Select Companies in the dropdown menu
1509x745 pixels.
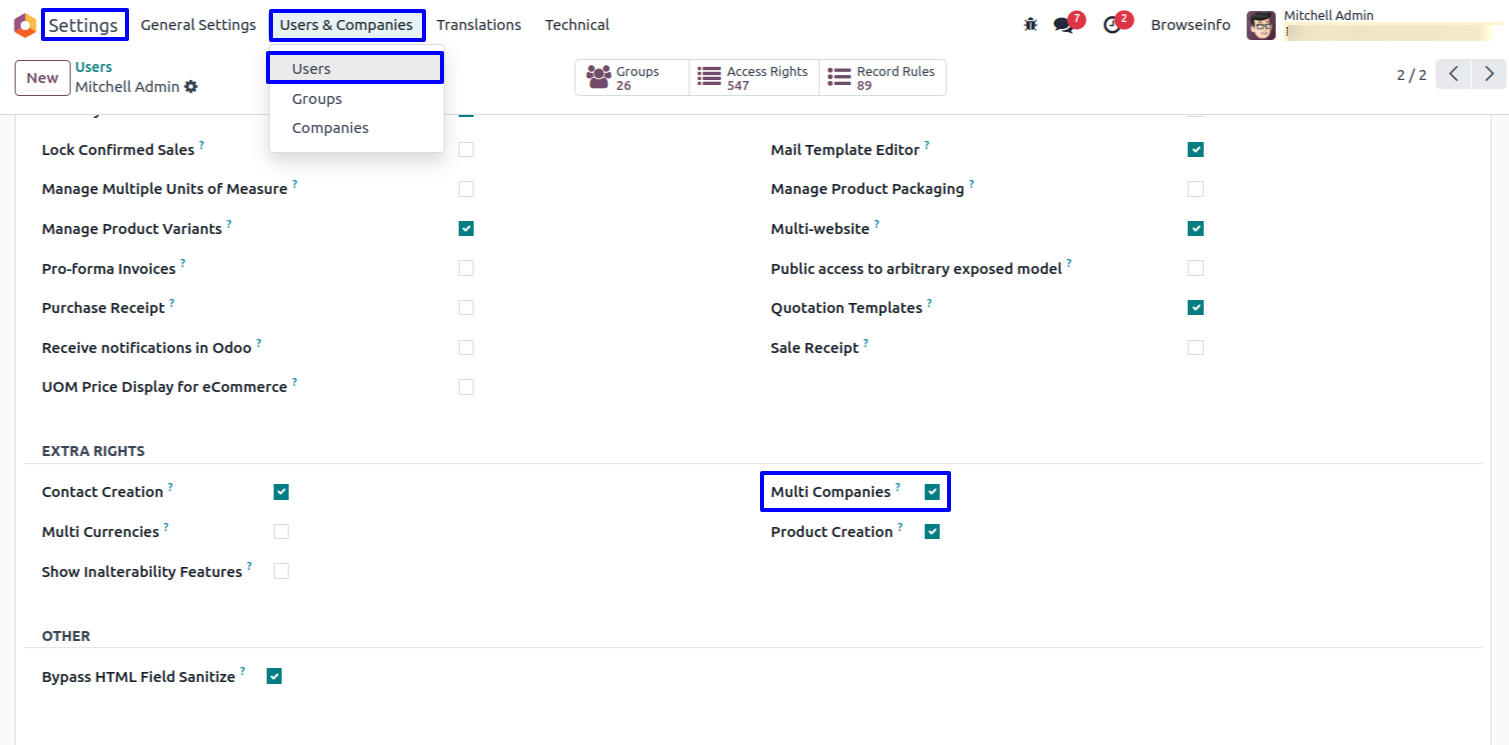click(355, 128)
